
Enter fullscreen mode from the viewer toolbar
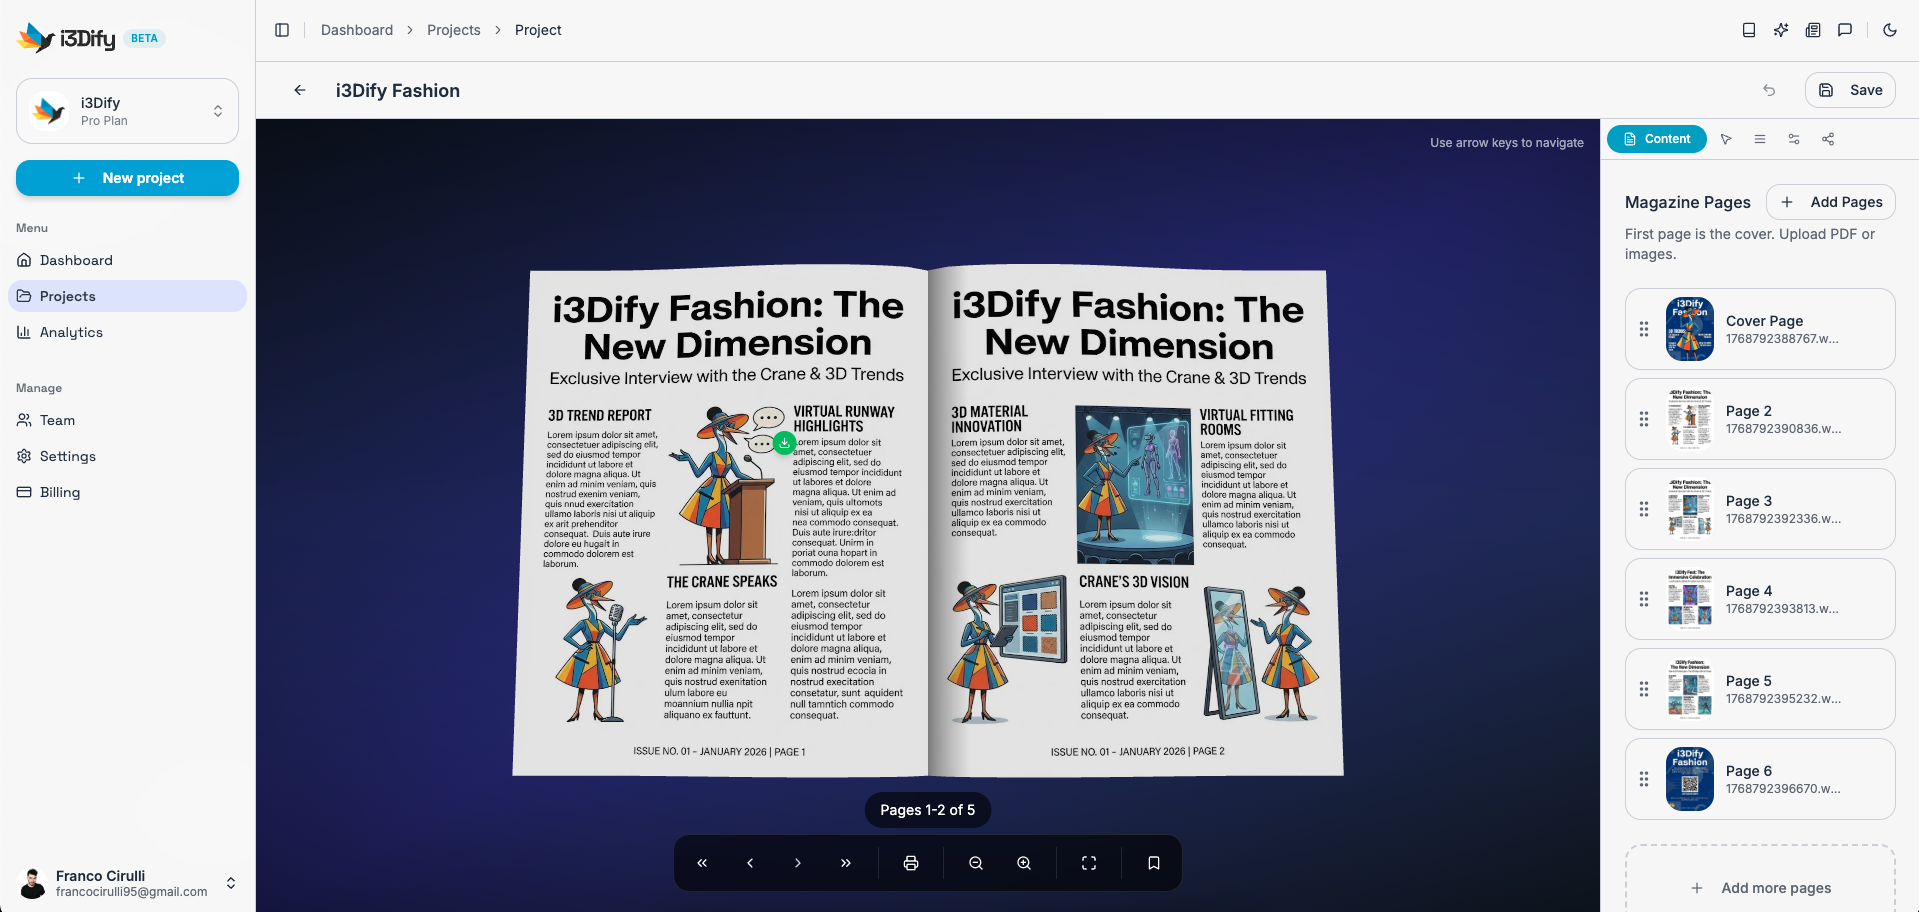coord(1088,862)
